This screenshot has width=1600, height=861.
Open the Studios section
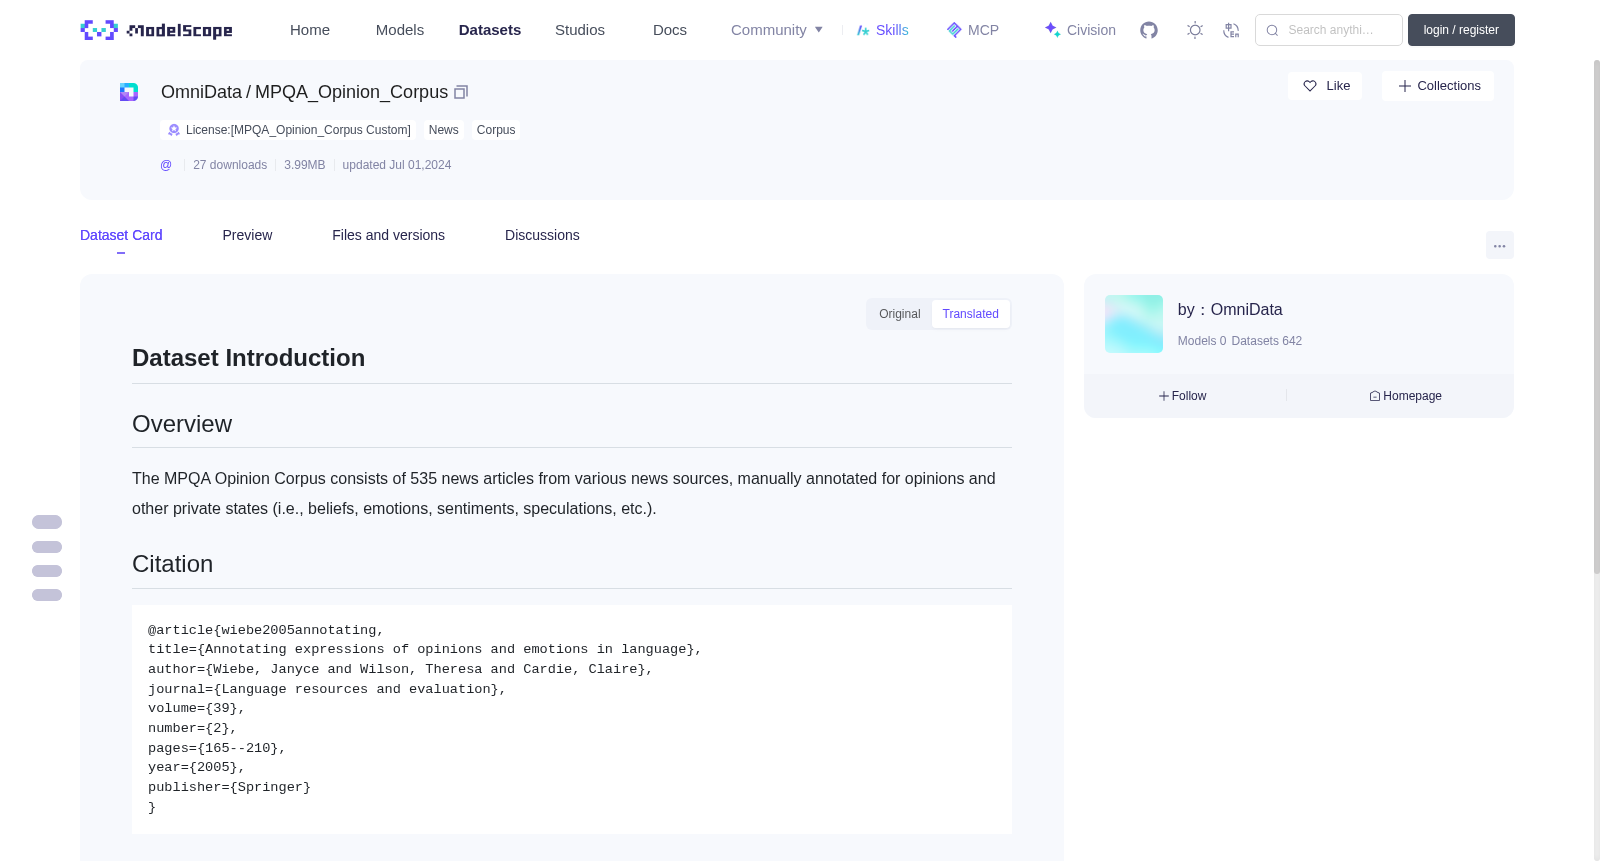pos(580,30)
